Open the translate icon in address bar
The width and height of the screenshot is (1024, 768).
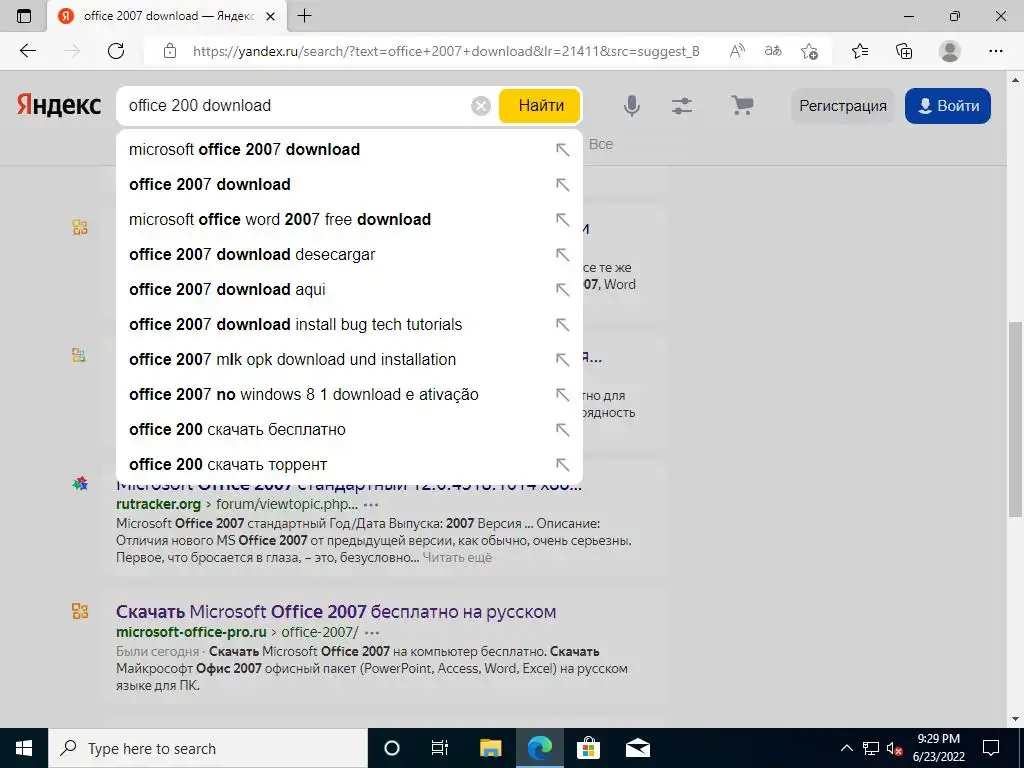(x=773, y=51)
